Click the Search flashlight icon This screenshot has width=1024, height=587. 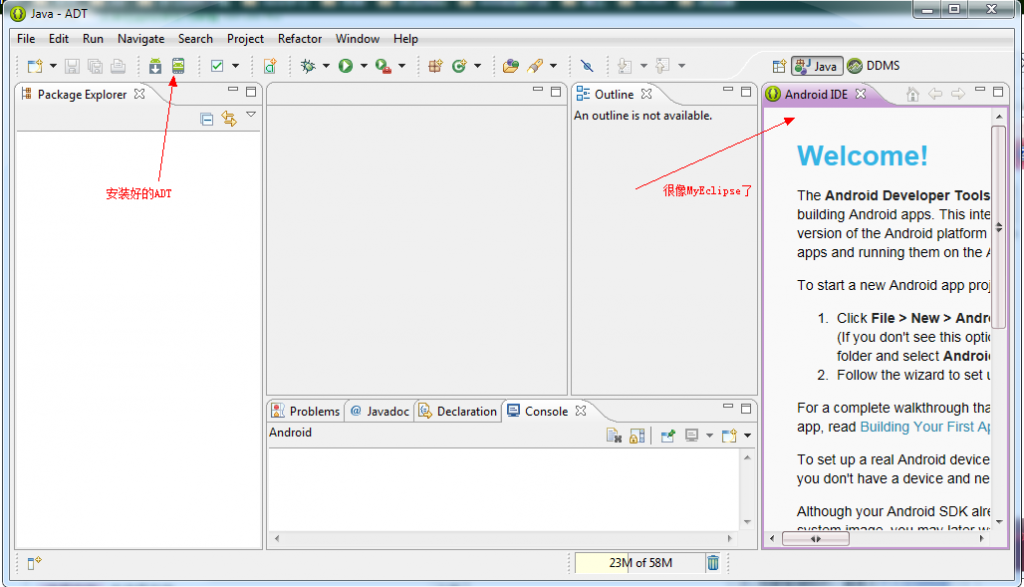tap(536, 66)
